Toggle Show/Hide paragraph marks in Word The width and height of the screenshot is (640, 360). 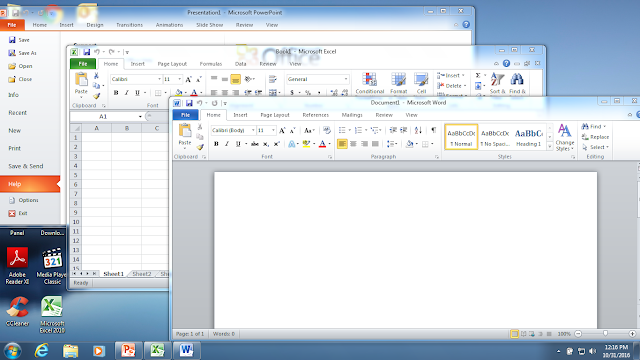click(x=433, y=130)
